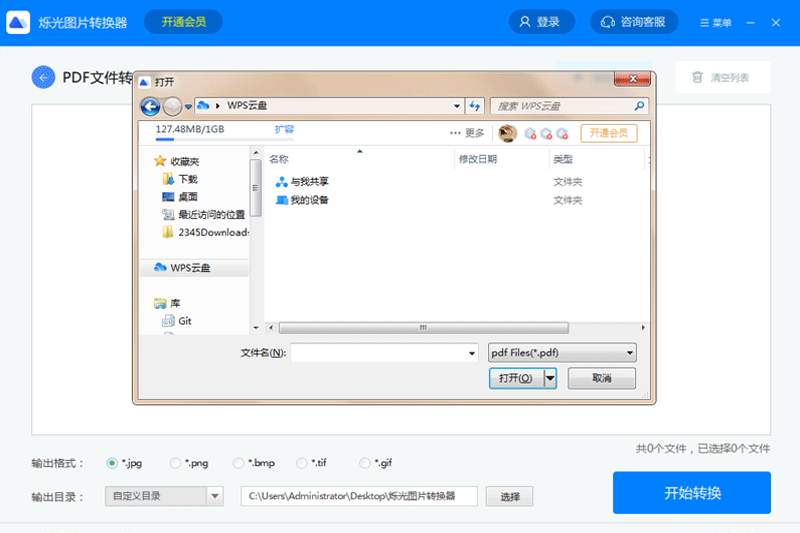Click the back arrow beside PDF文件转

pyautogui.click(x=43, y=77)
